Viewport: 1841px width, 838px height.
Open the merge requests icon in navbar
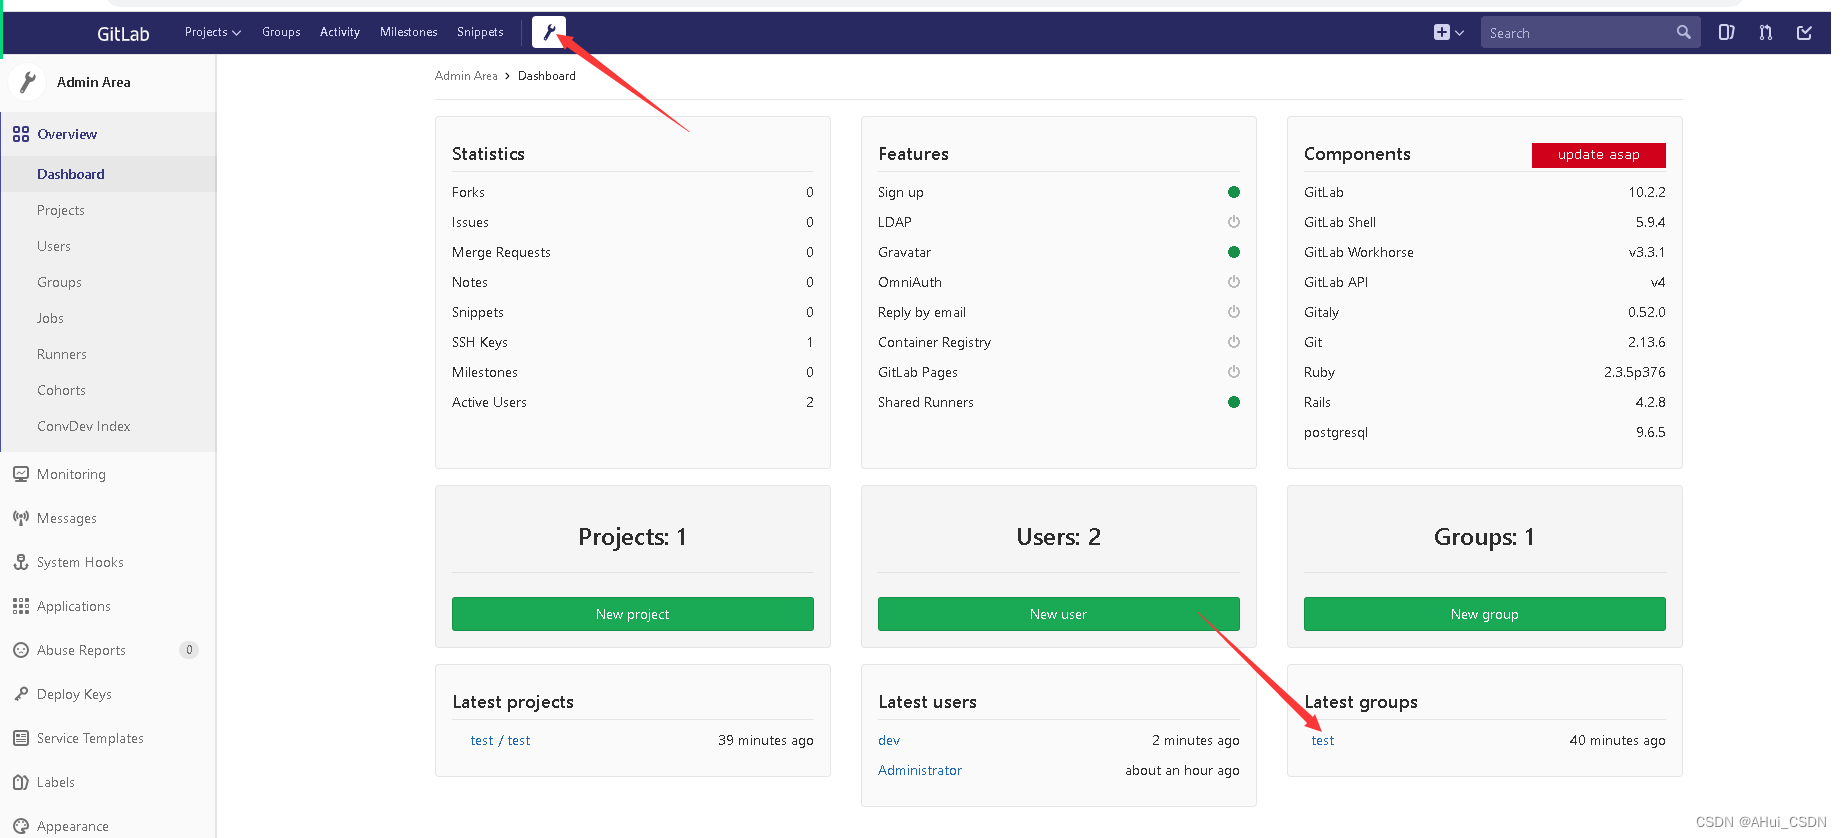1766,33
